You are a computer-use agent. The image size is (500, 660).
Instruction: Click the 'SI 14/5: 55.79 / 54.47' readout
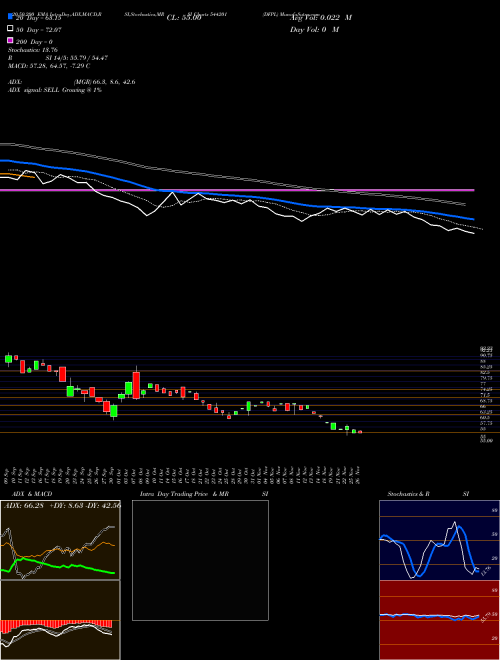point(77,58)
